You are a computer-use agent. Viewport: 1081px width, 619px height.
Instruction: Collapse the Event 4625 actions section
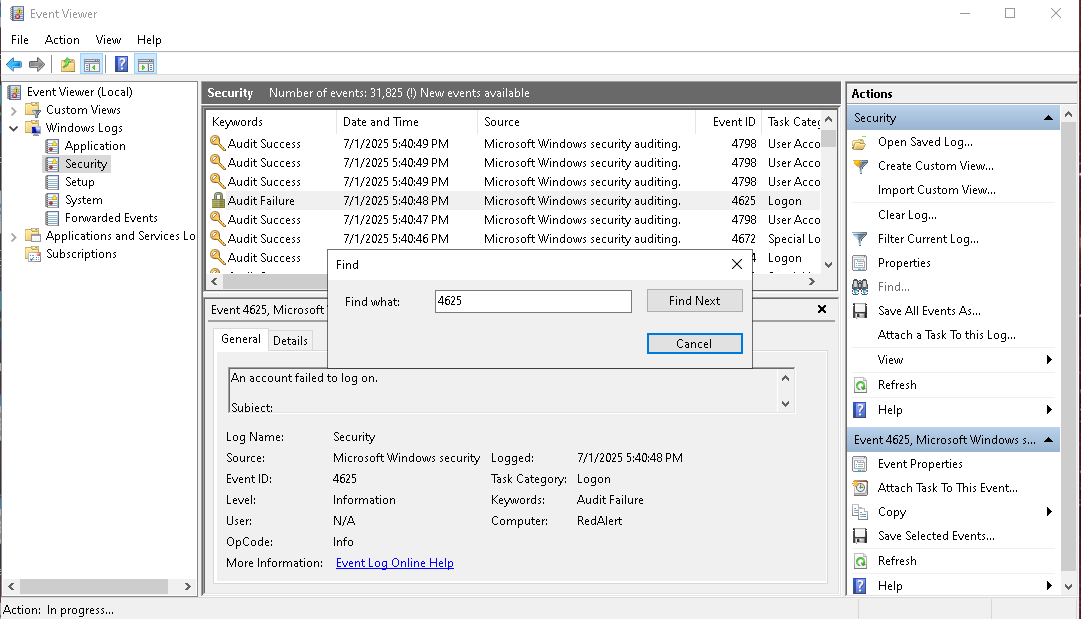coord(1048,440)
